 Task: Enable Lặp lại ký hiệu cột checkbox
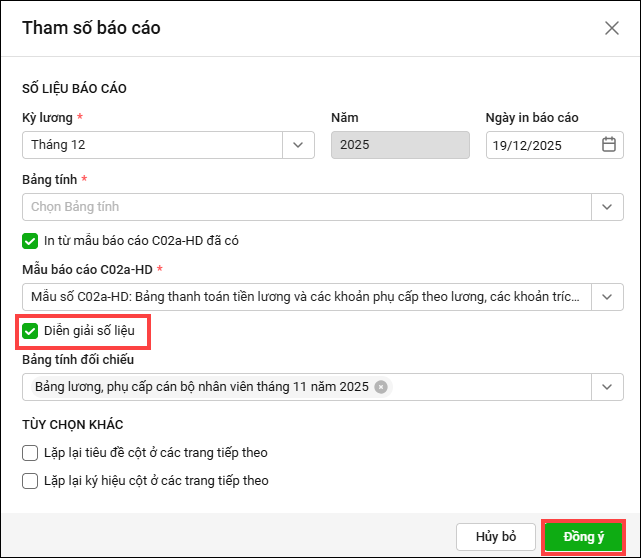(30, 481)
